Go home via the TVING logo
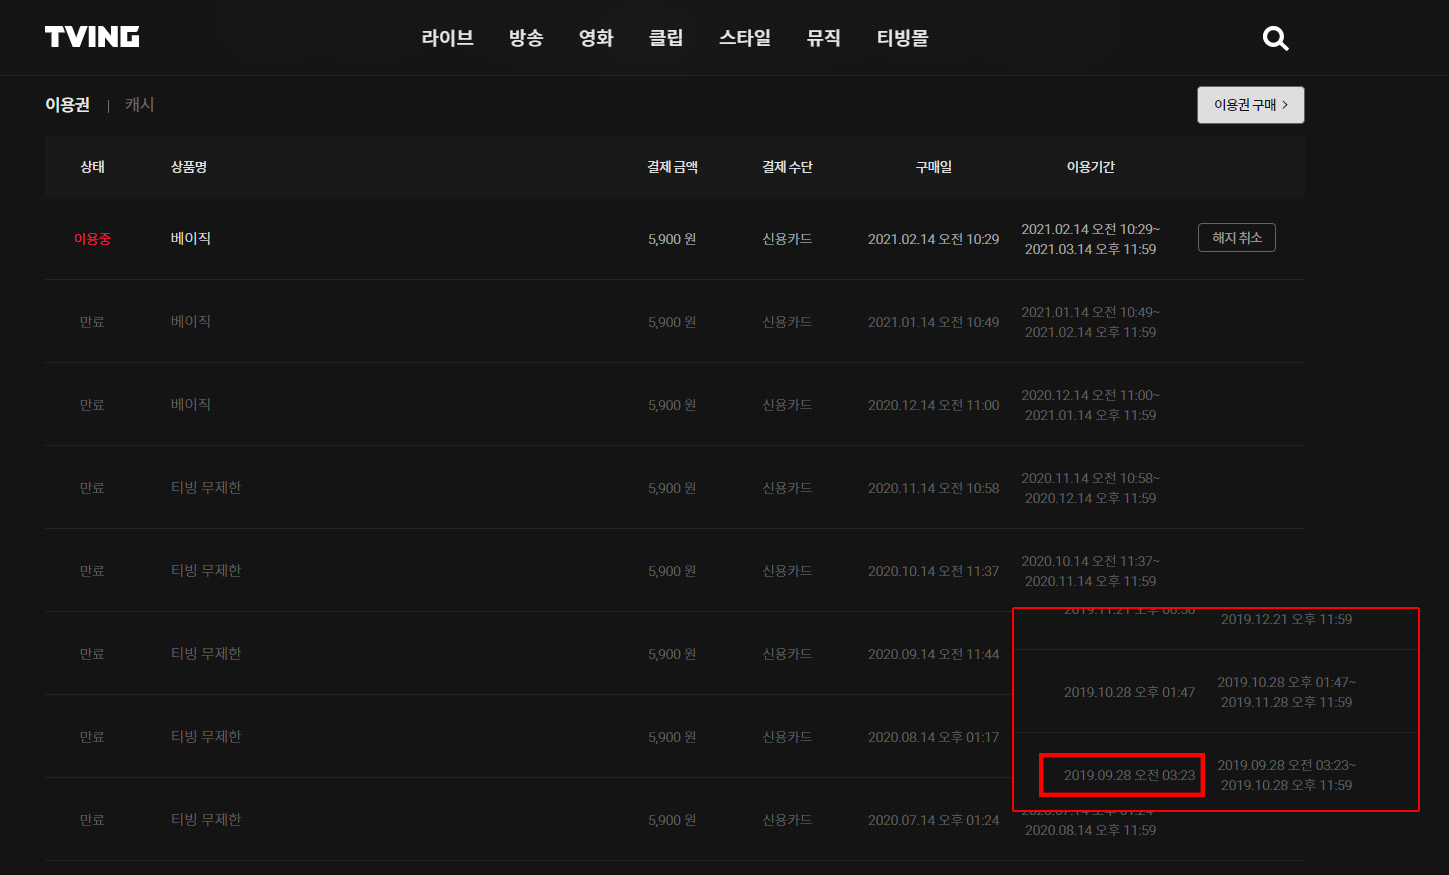Screen dimensions: 1449x875 coord(92,37)
